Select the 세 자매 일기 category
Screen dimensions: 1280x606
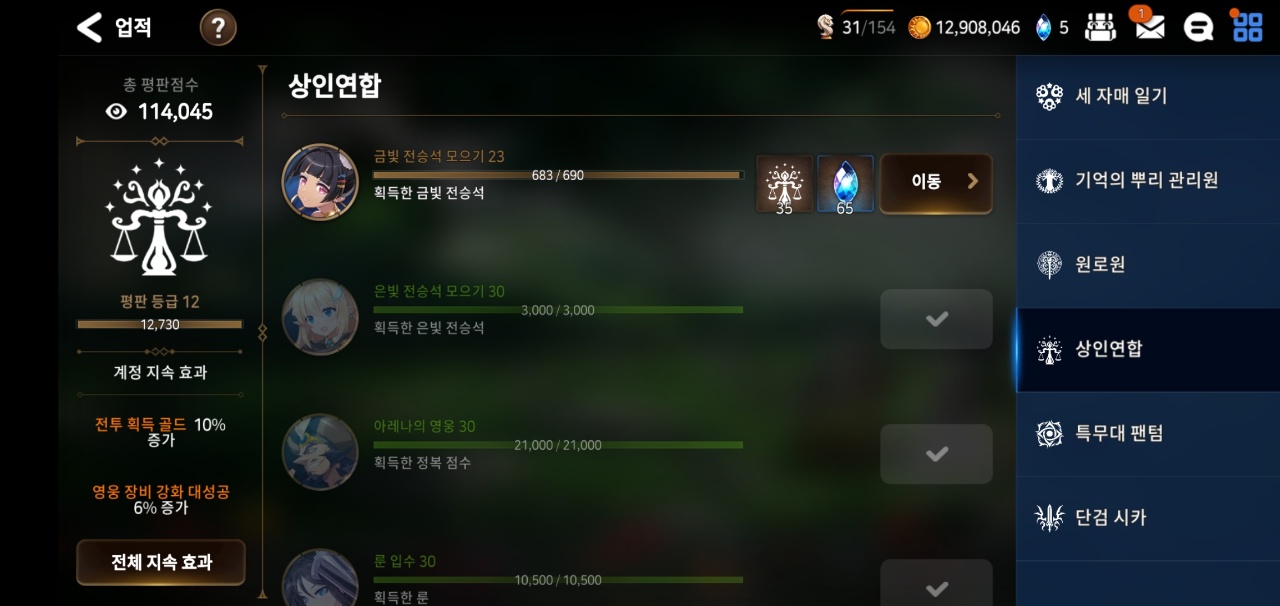pyautogui.click(x=1148, y=97)
